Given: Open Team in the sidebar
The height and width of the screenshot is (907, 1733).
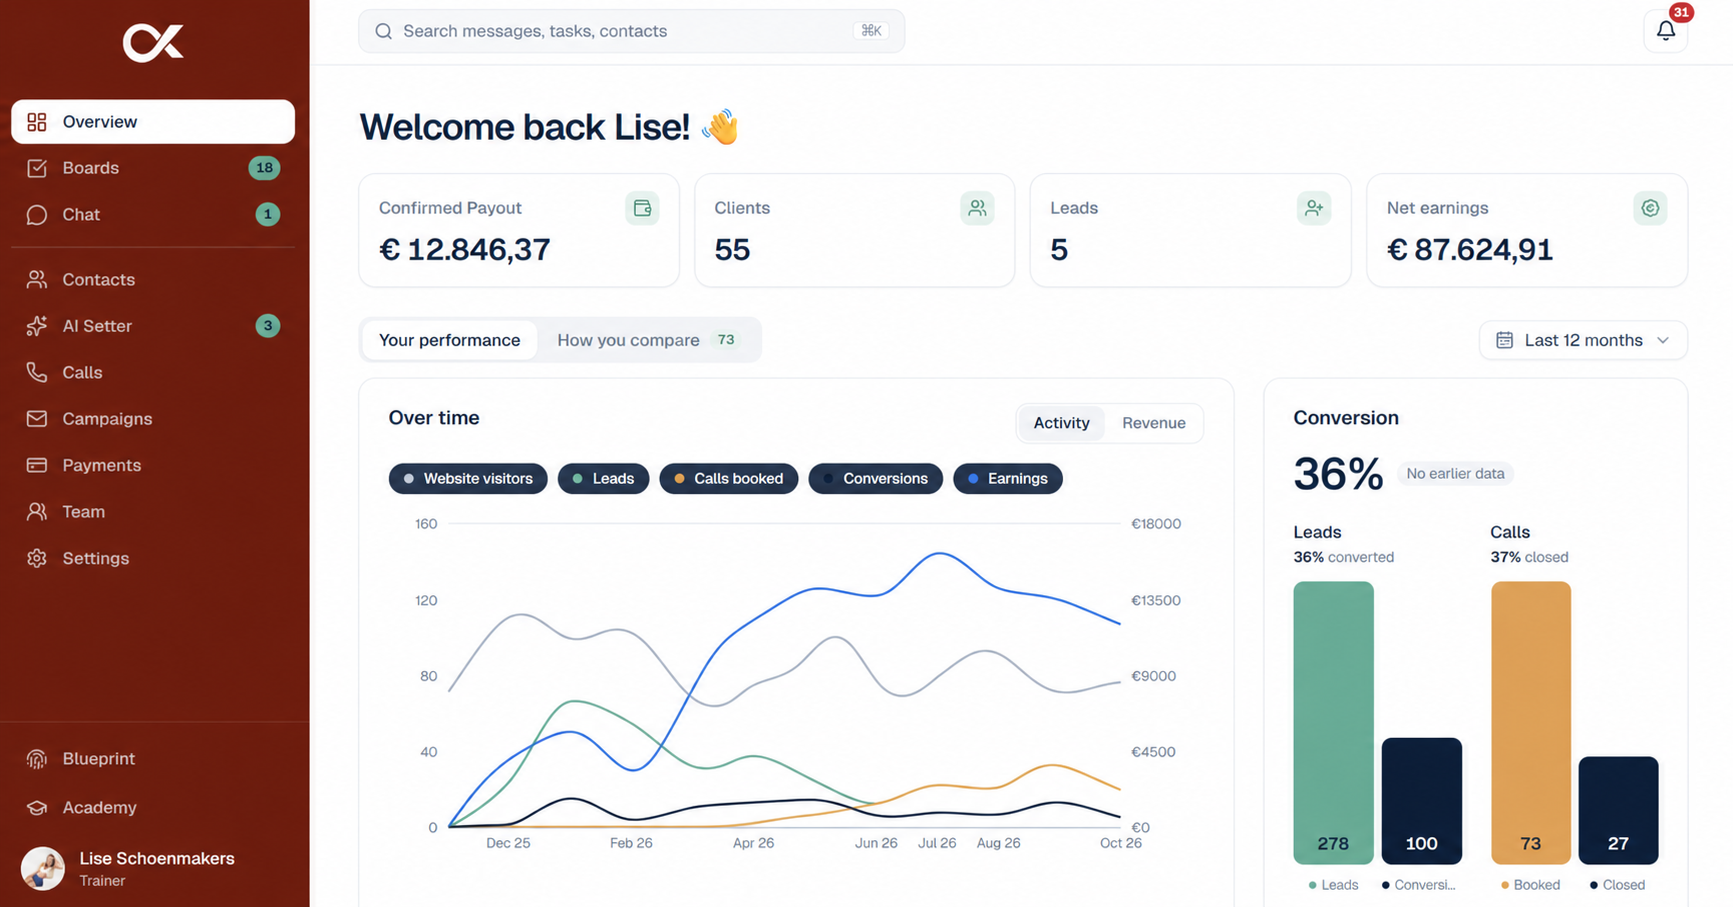Looking at the screenshot, I should [153, 511].
